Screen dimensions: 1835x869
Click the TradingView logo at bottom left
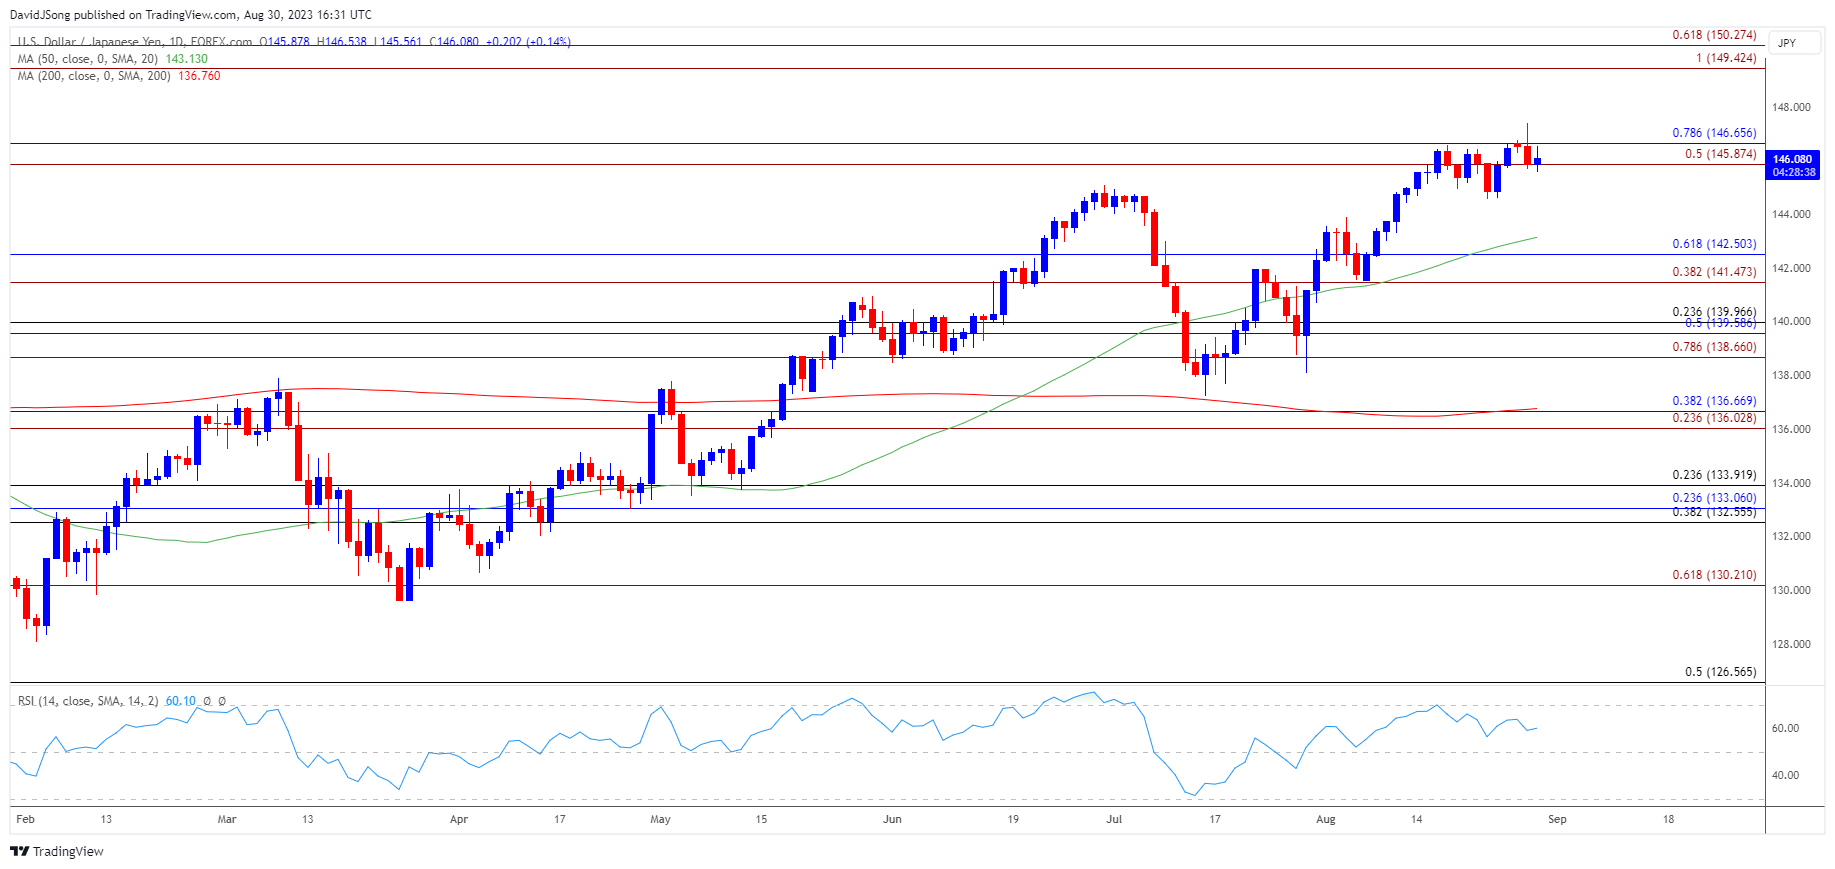[57, 851]
